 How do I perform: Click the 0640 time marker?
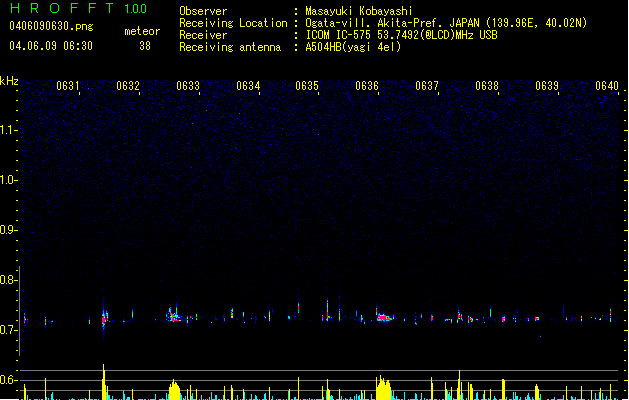607,85
